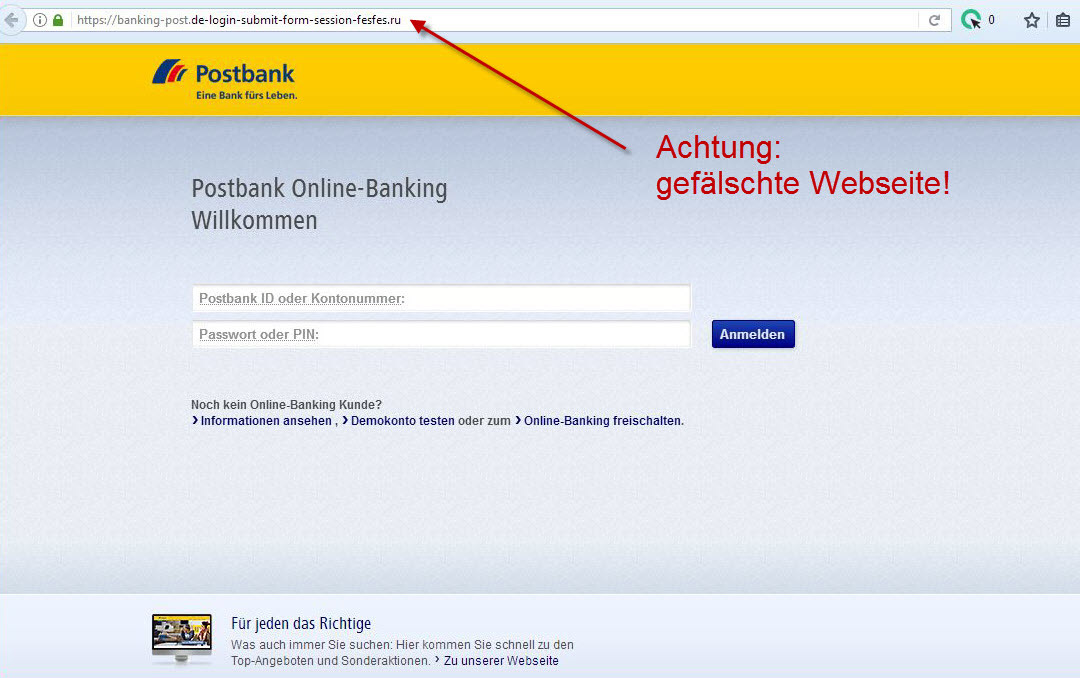
Task: Follow the Zu unserer Webseite link
Action: [501, 661]
